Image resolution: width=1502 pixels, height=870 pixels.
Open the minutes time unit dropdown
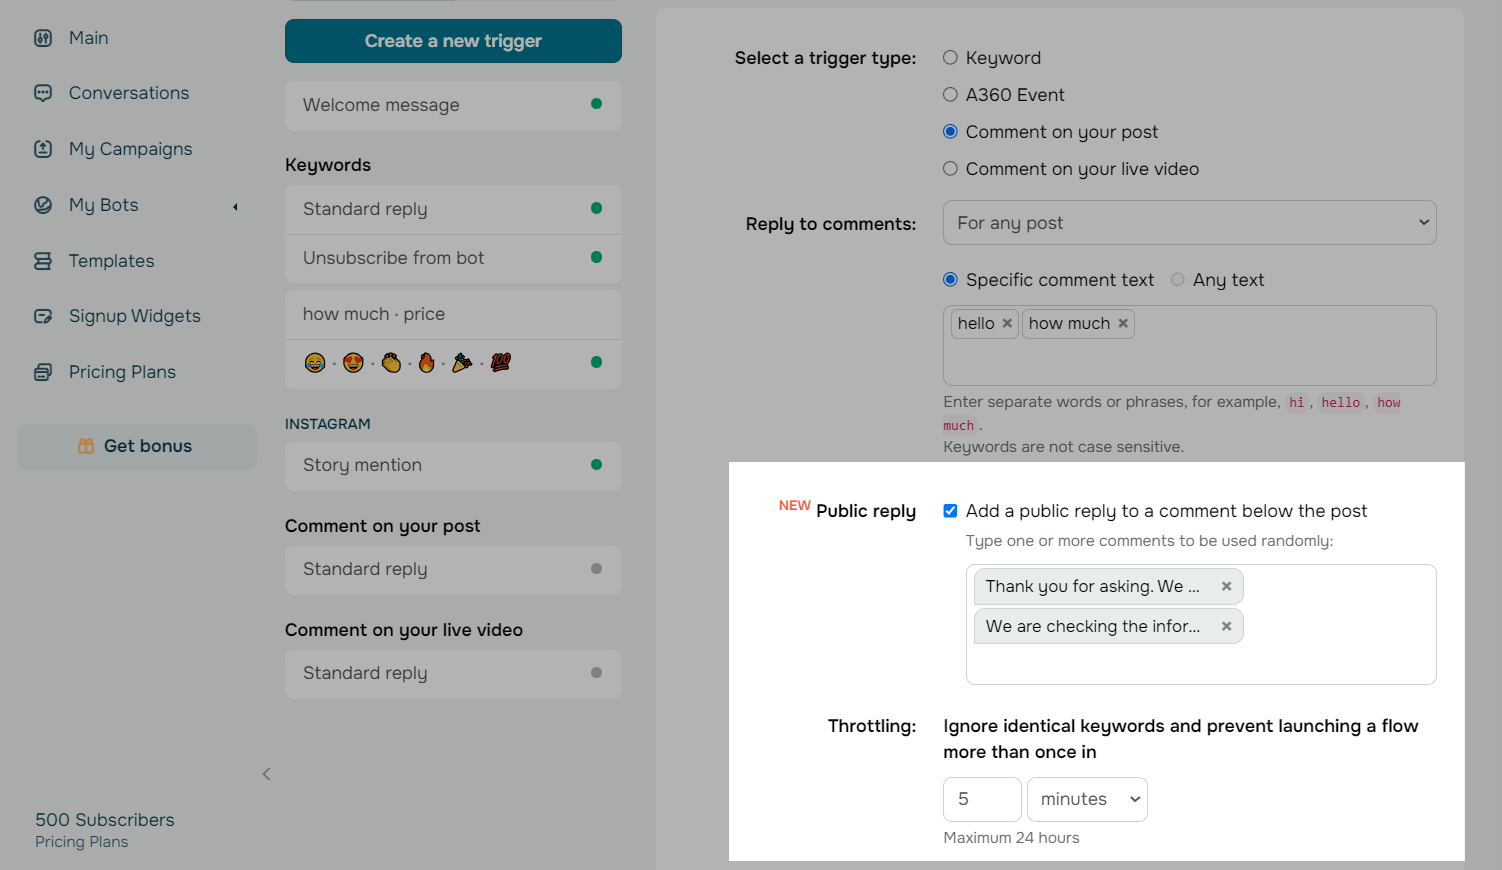point(1087,799)
